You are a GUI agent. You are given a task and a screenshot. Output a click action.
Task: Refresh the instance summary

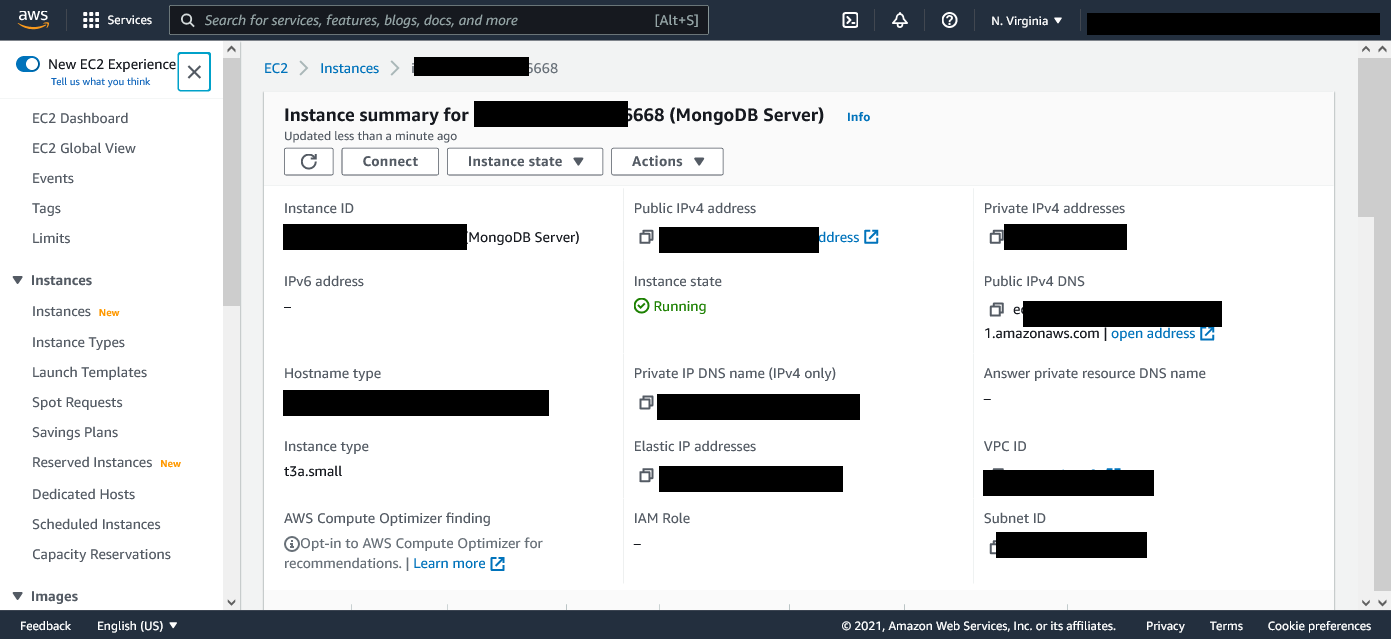coord(309,161)
